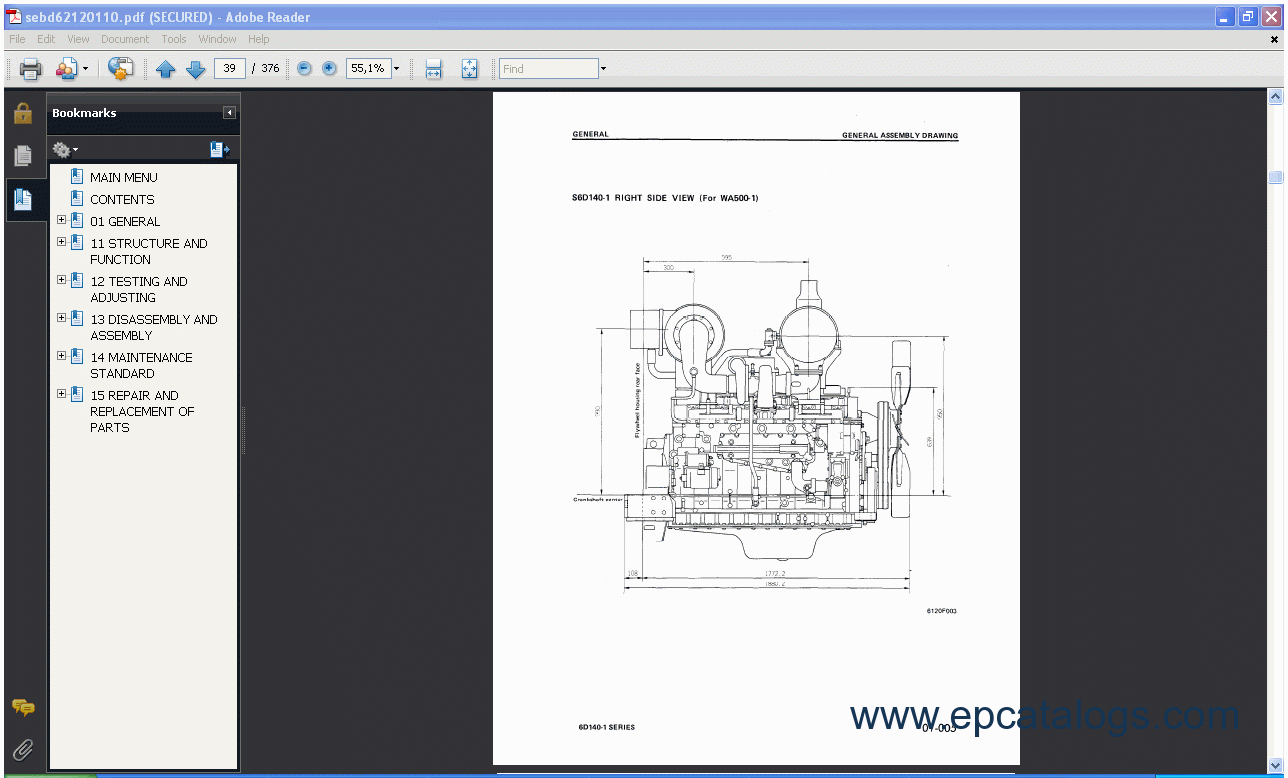Close the document with the menu-bar X

(1274, 40)
